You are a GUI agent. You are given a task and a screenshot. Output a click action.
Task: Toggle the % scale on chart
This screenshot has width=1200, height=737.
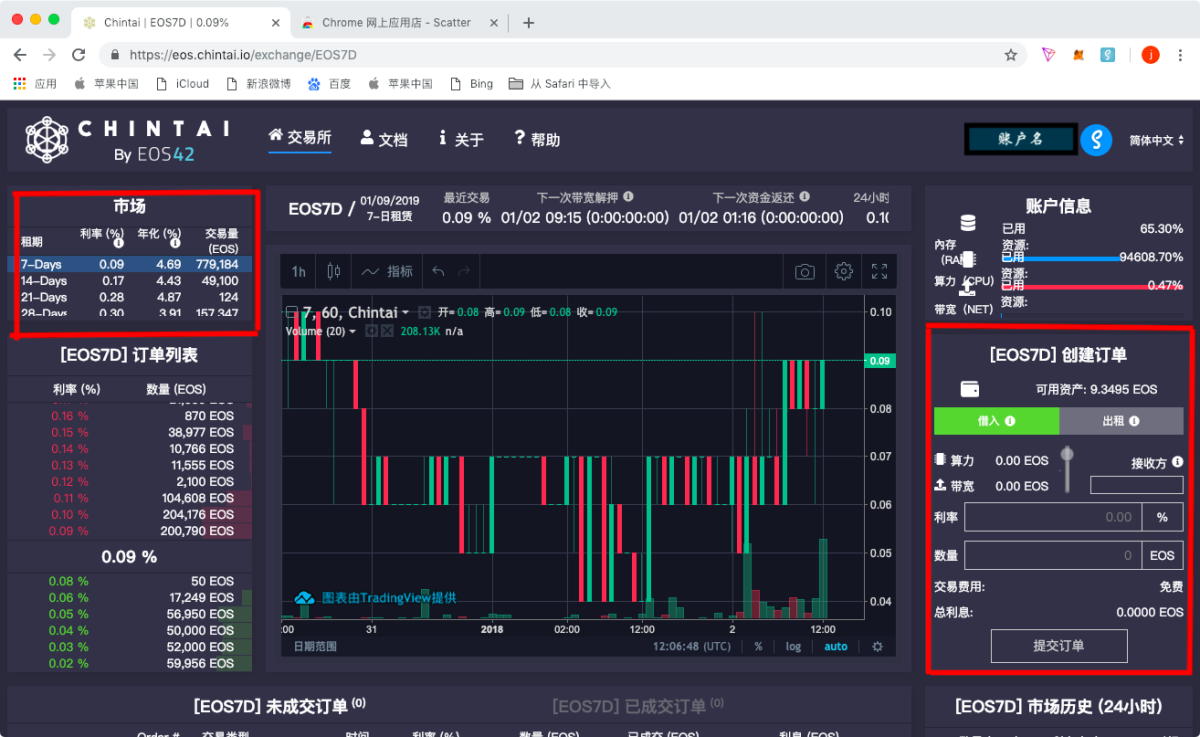coord(758,646)
